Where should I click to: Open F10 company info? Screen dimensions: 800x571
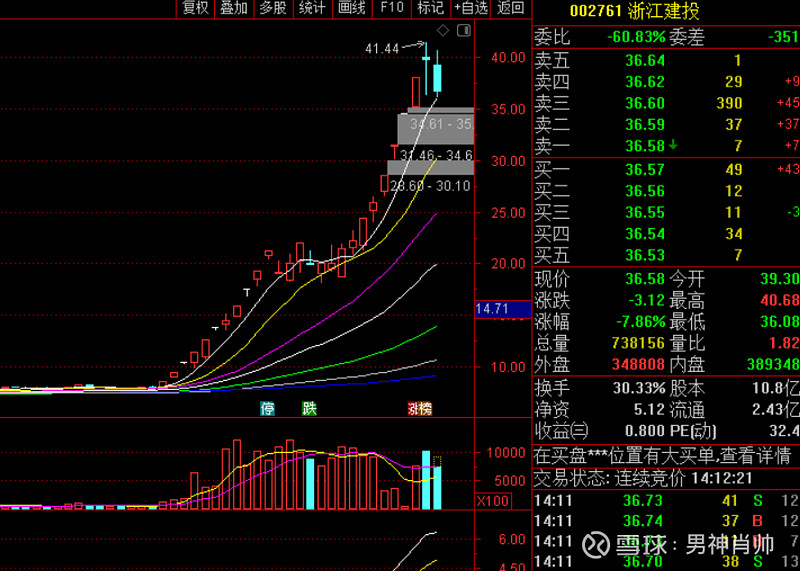click(x=391, y=8)
